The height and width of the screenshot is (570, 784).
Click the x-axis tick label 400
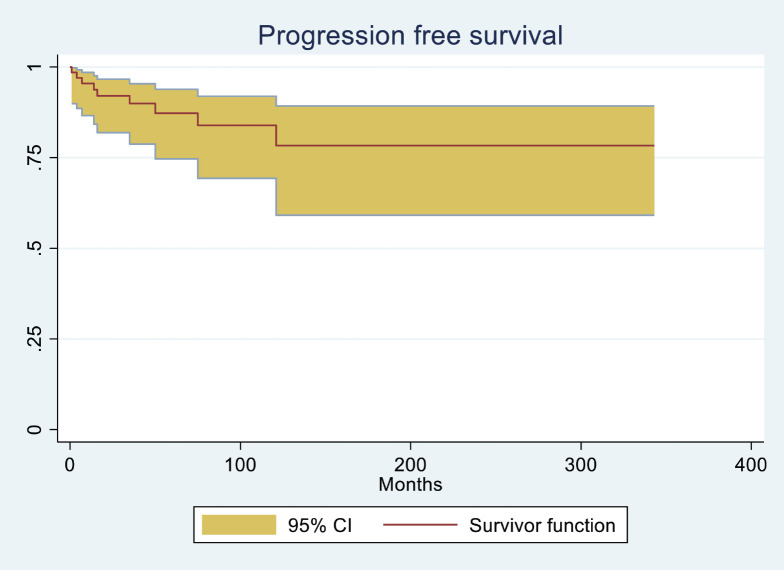750,465
